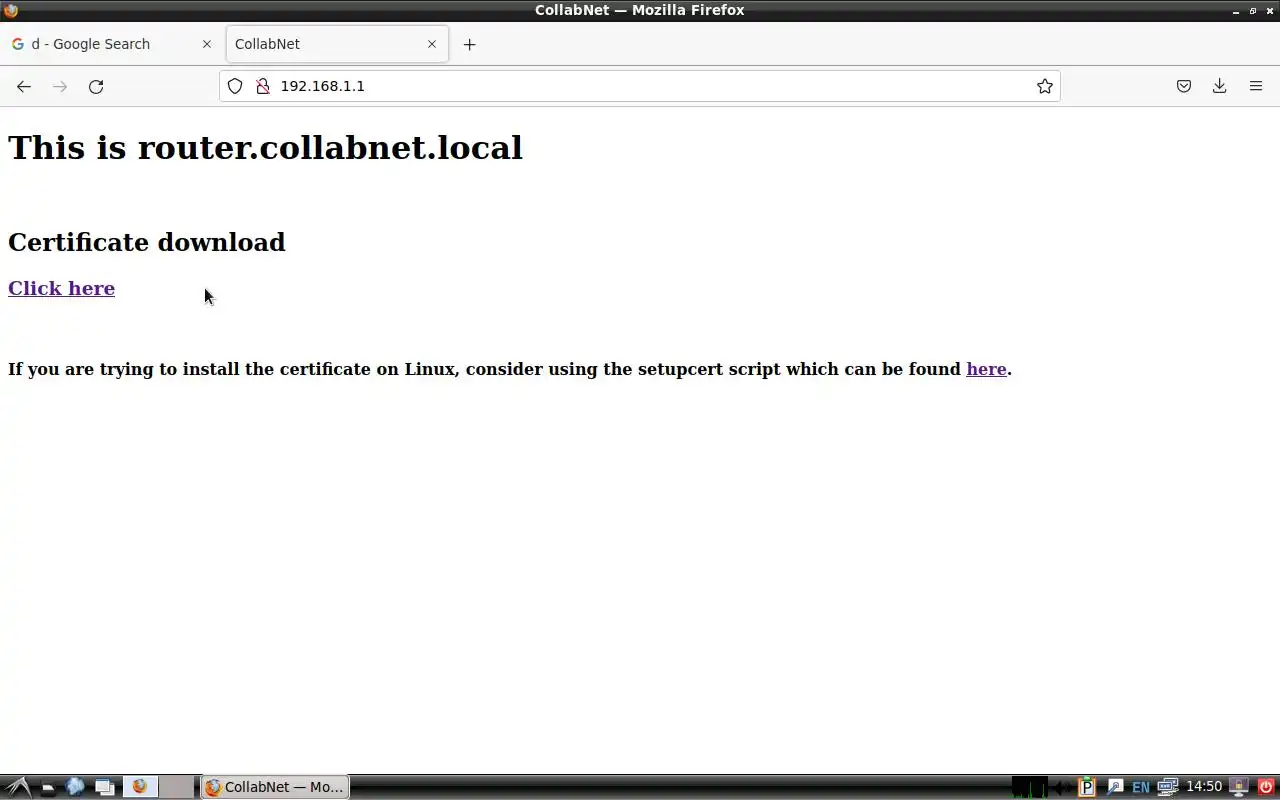Open the Firefox downloads panel
The width and height of the screenshot is (1280, 800).
coord(1220,86)
